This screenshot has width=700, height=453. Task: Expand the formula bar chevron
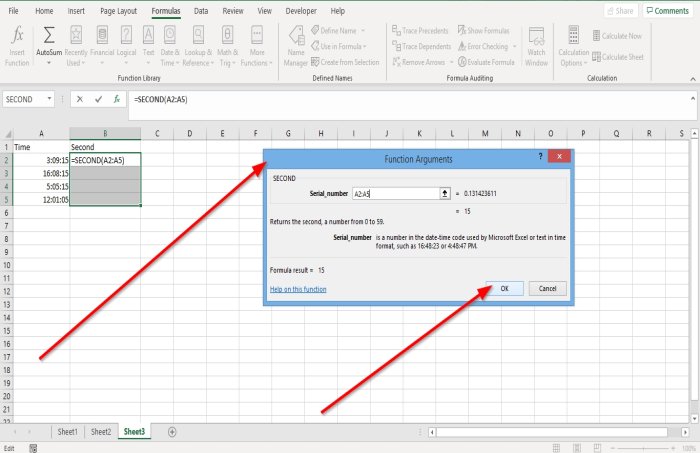tap(692, 98)
